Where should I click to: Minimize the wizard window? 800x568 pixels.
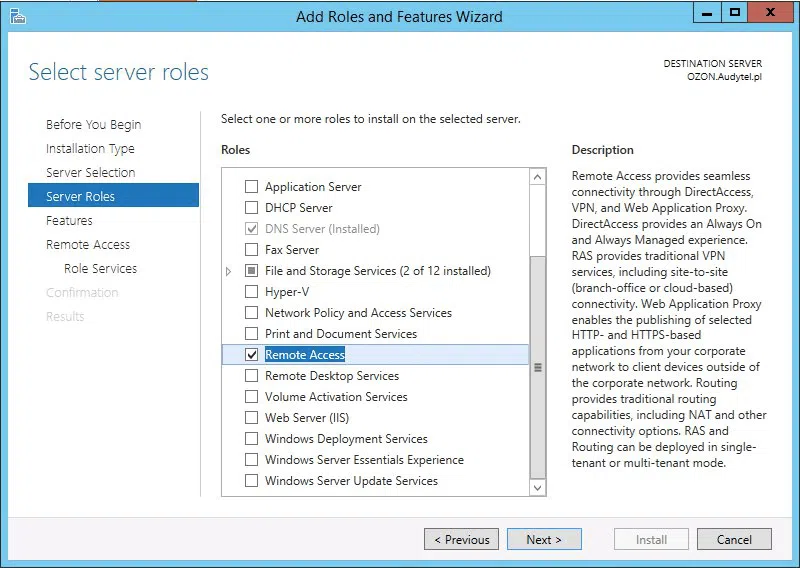tap(709, 13)
